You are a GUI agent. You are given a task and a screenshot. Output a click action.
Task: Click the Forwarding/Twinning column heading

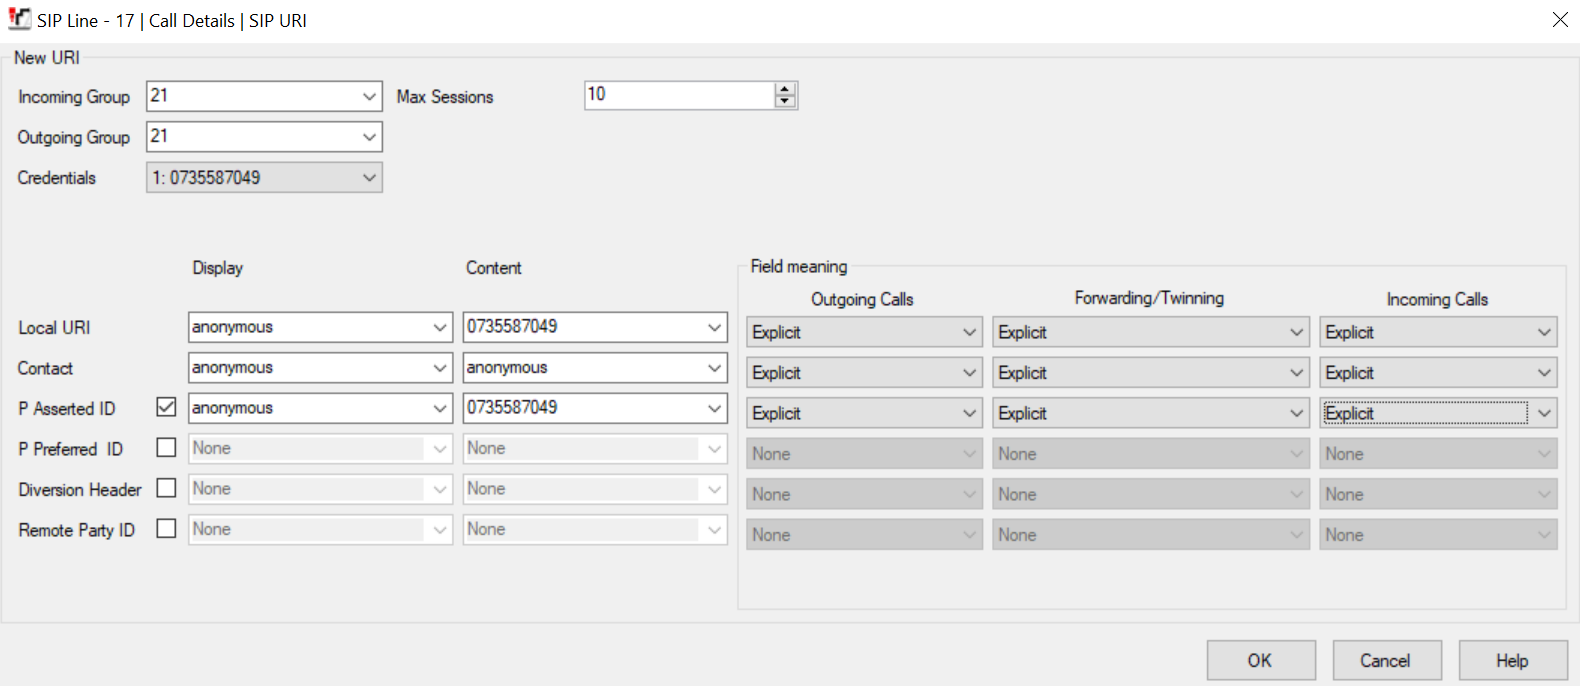pos(1149,298)
